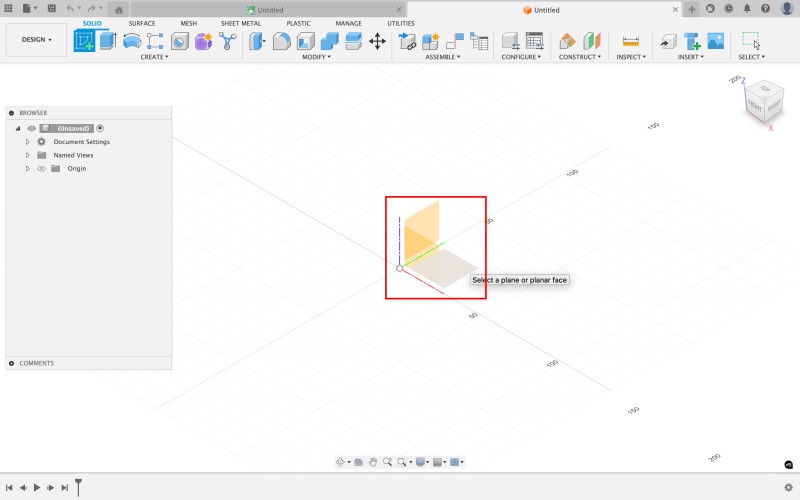This screenshot has height=500, width=800.
Task: Expand the Comments panel
Action: 11,363
